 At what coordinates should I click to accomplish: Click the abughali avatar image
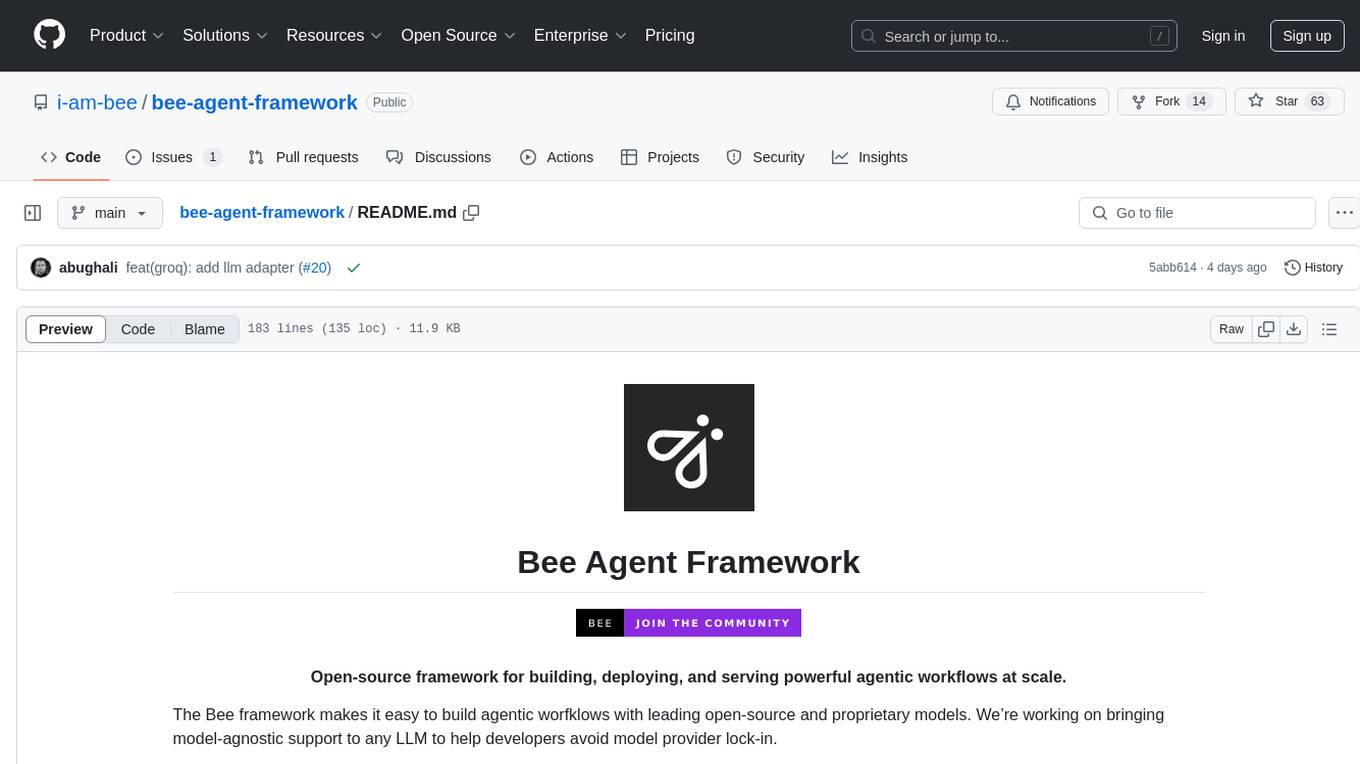pyautogui.click(x=41, y=267)
